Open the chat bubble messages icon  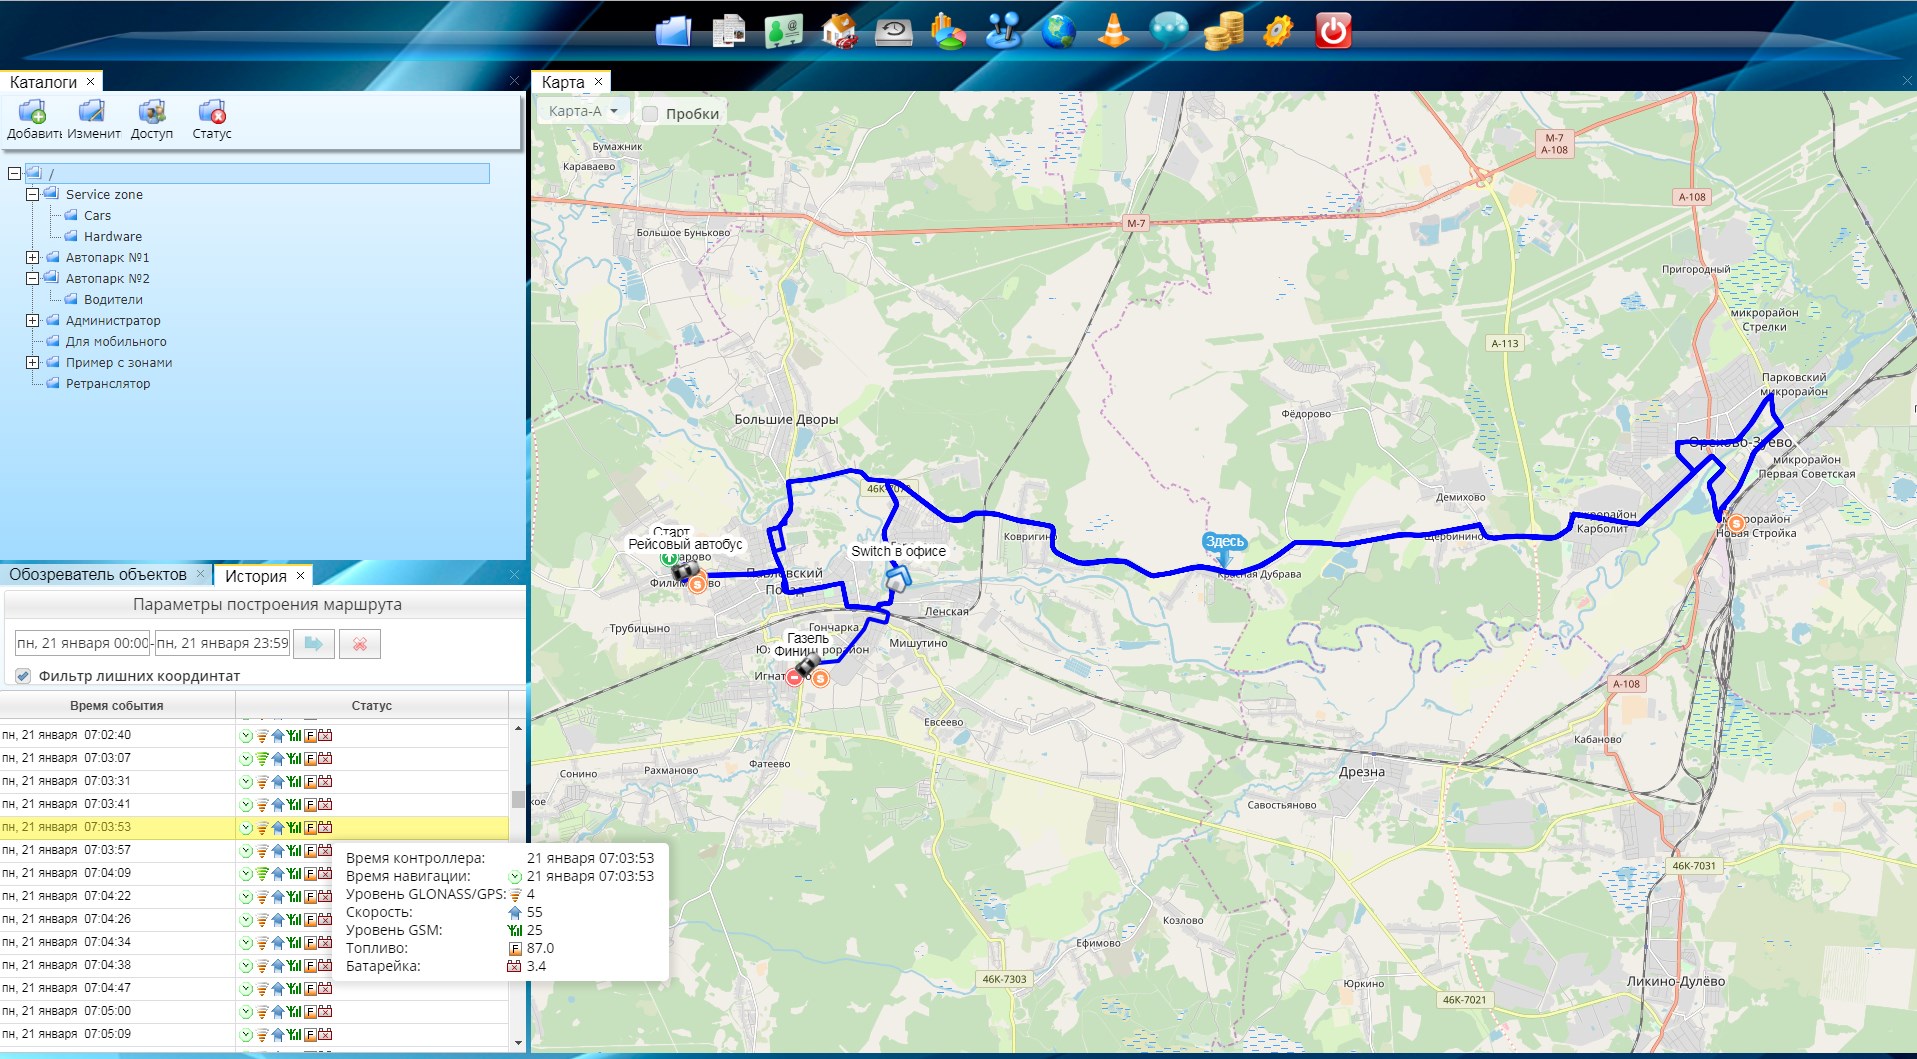(1168, 31)
